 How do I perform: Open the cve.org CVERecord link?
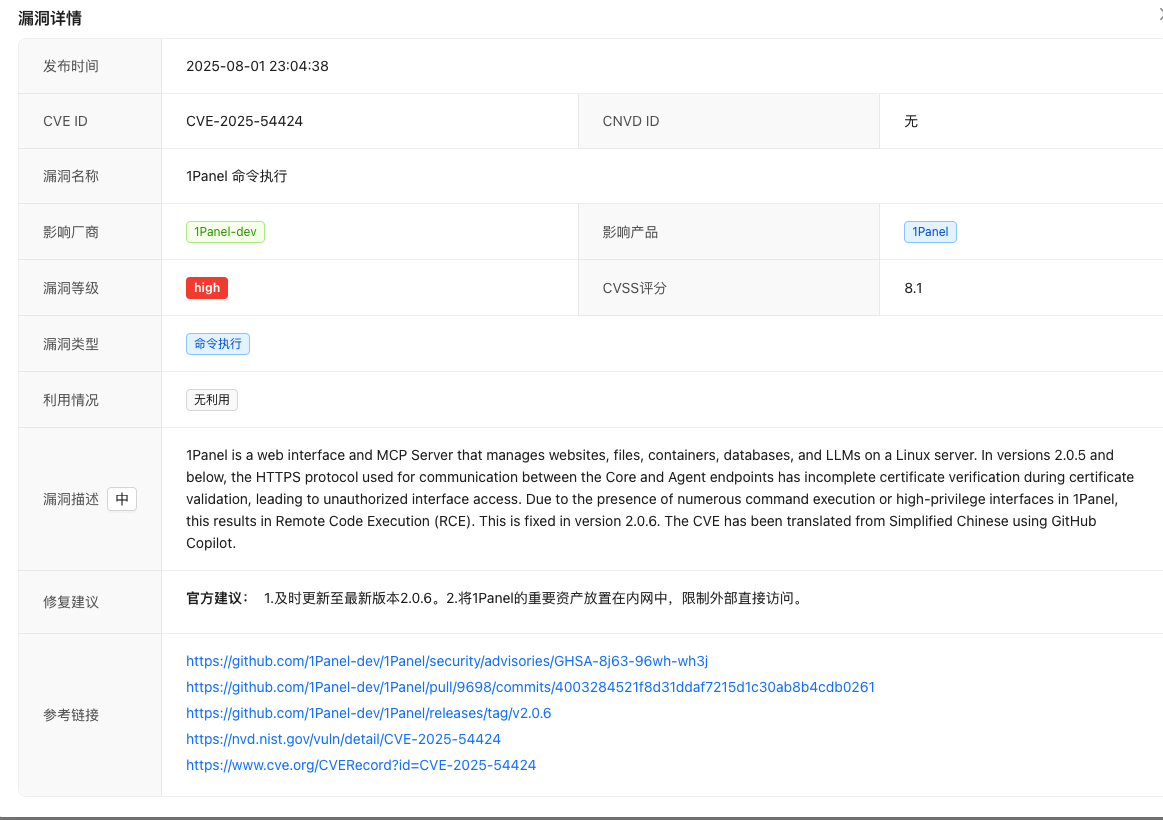point(360,764)
